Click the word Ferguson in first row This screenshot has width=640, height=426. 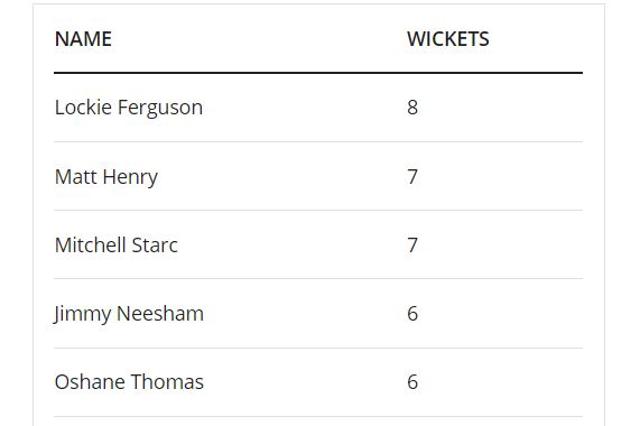click(160, 109)
